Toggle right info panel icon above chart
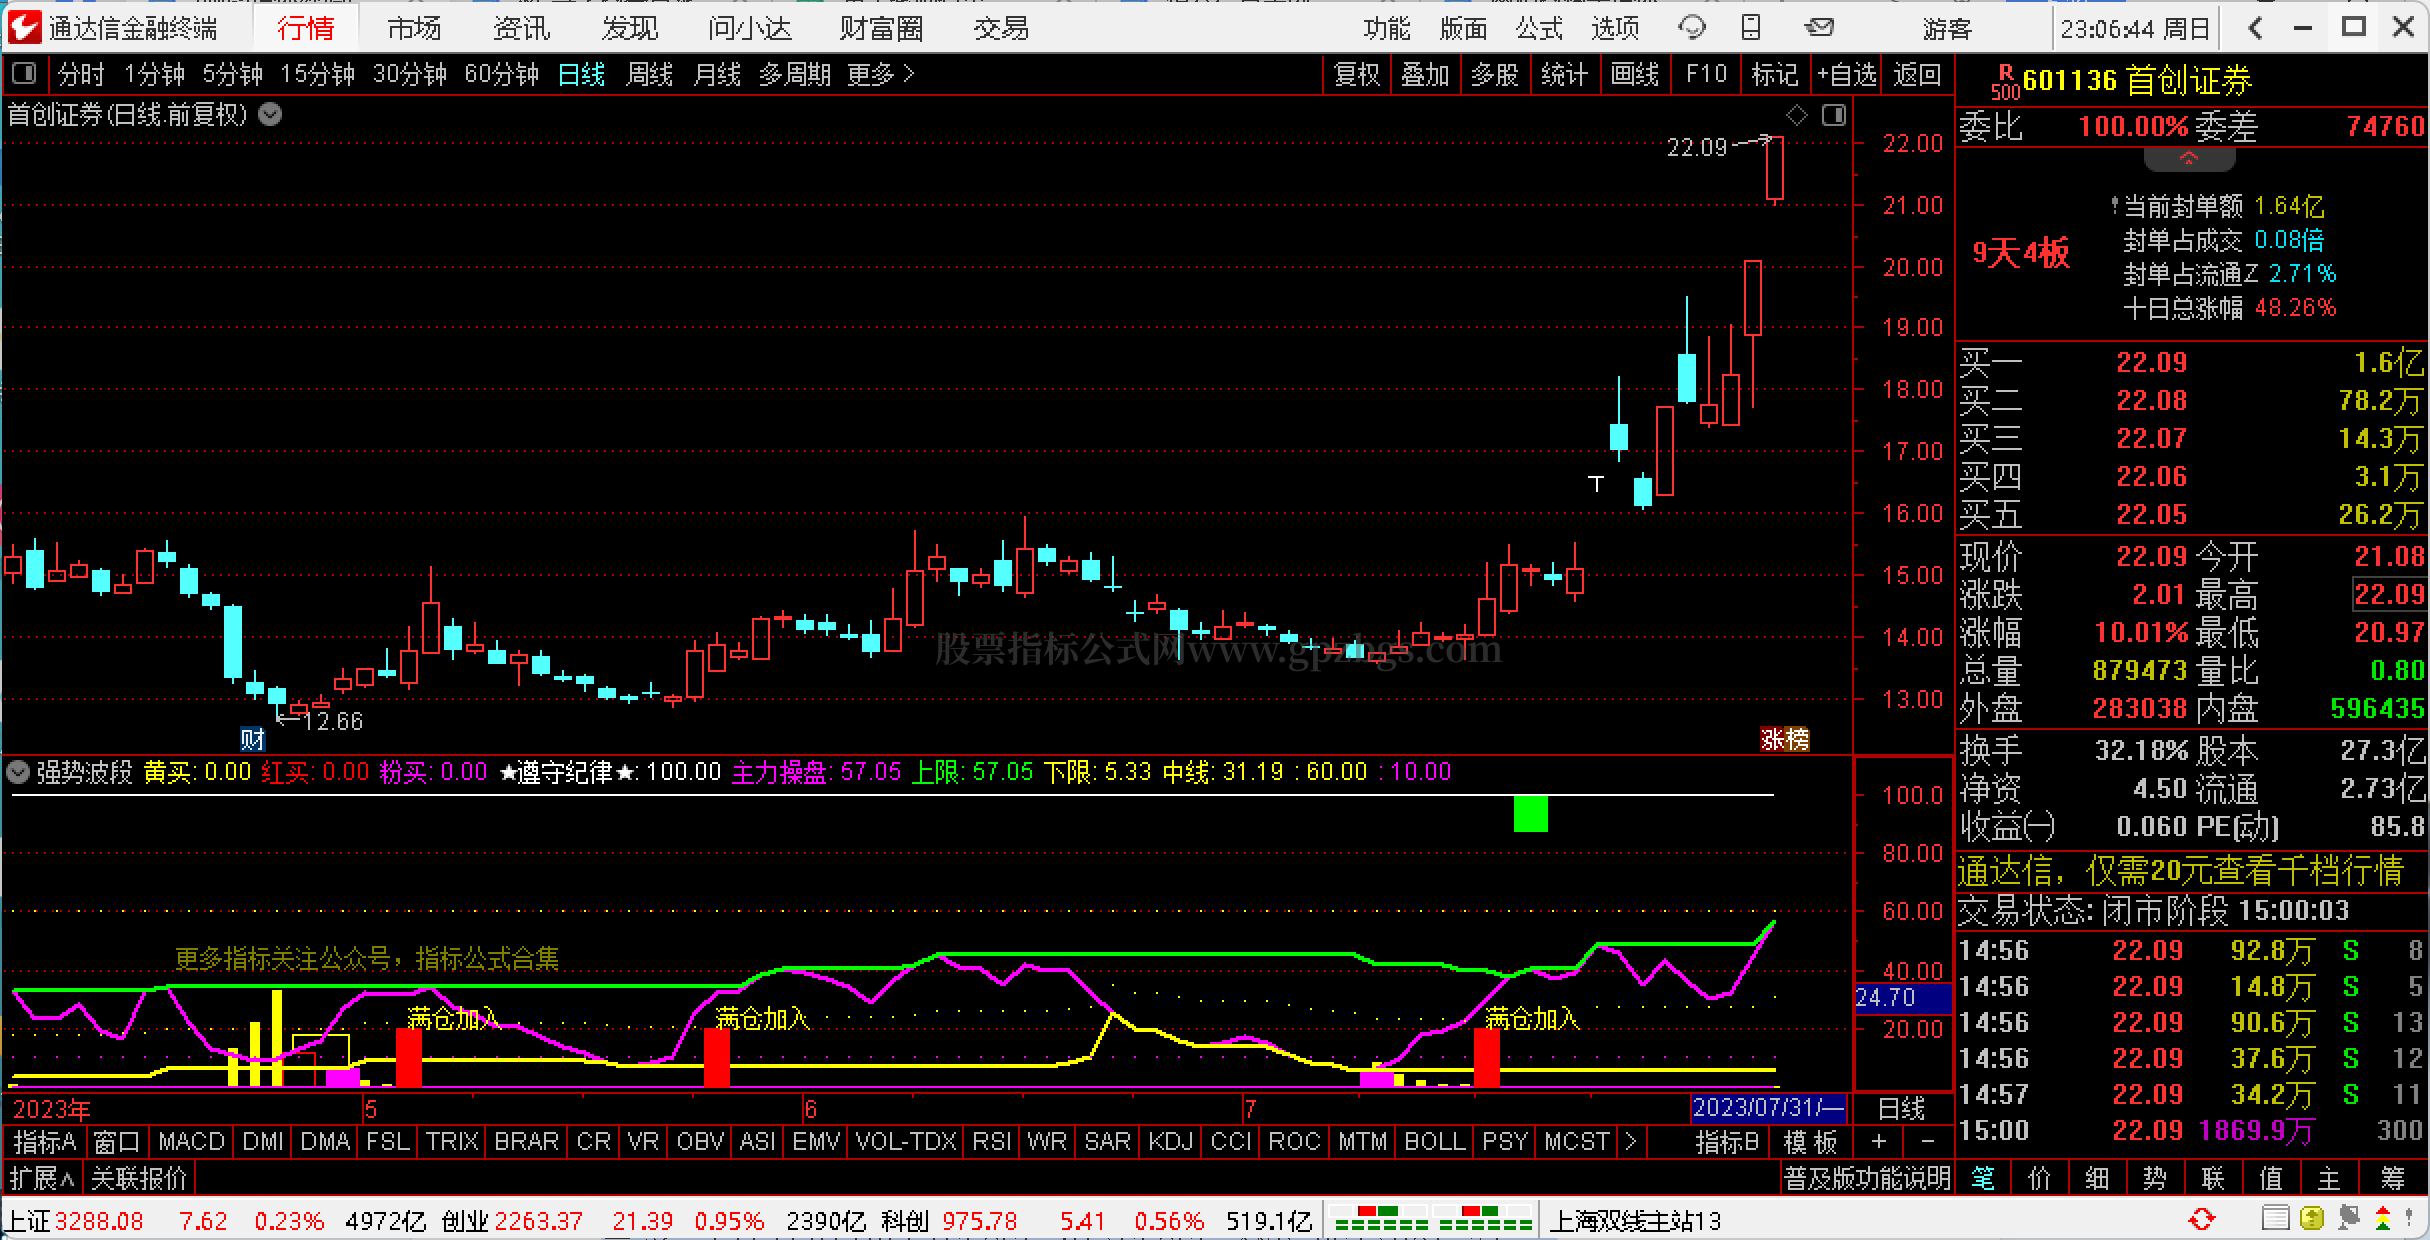The height and width of the screenshot is (1240, 2430). (1834, 116)
